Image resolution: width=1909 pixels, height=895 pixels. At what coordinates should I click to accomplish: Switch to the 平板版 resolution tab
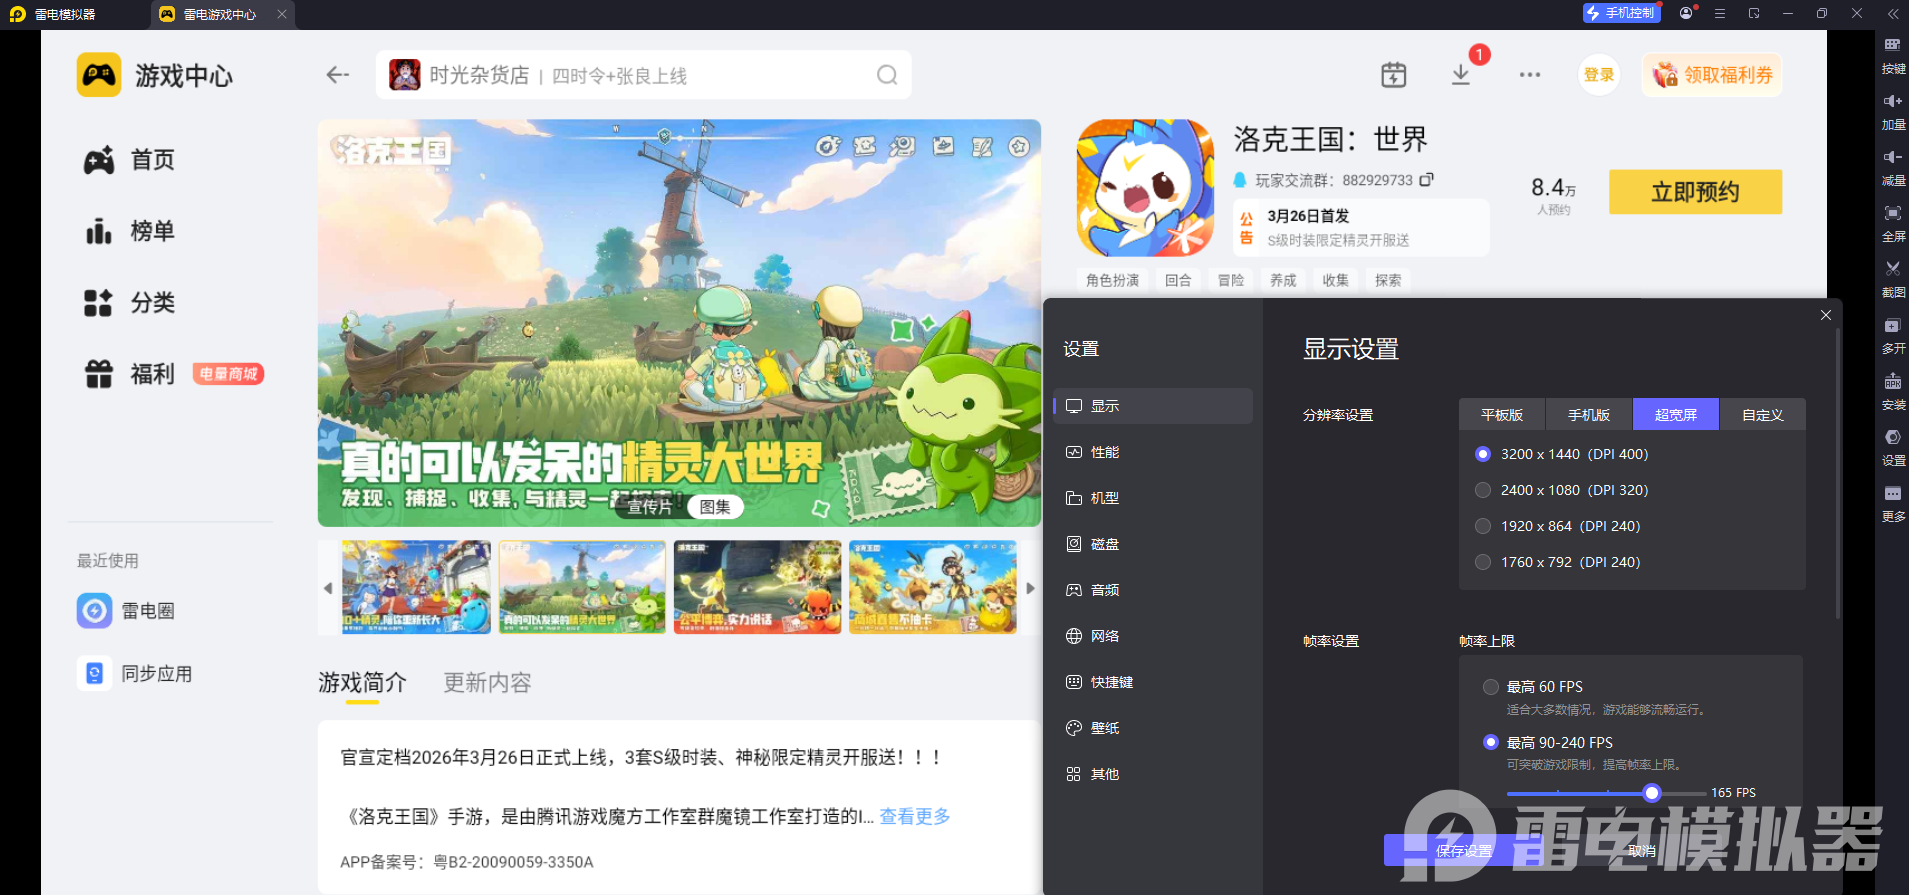point(1502,415)
